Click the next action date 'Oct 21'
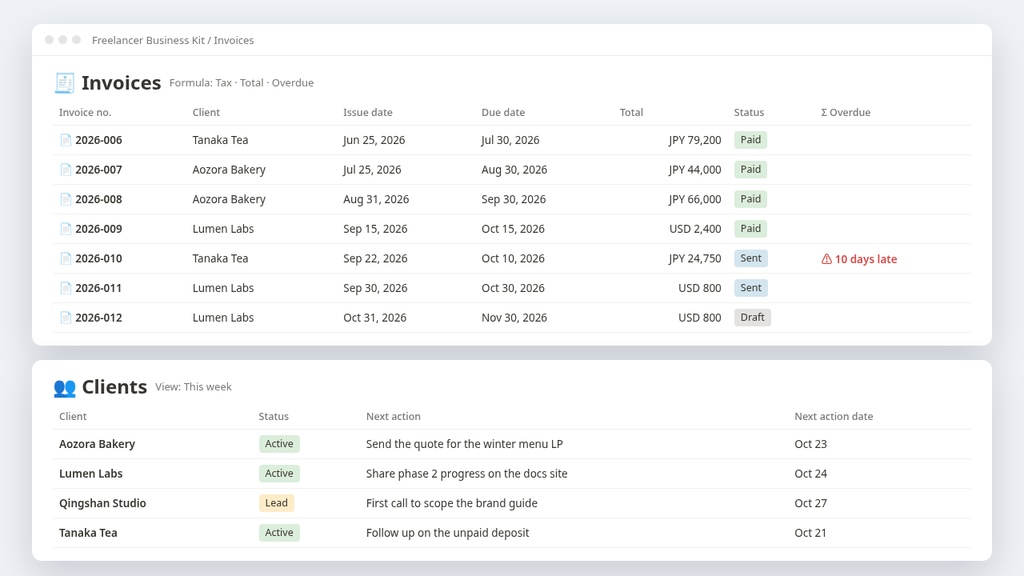This screenshot has height=576, width=1024. click(810, 533)
